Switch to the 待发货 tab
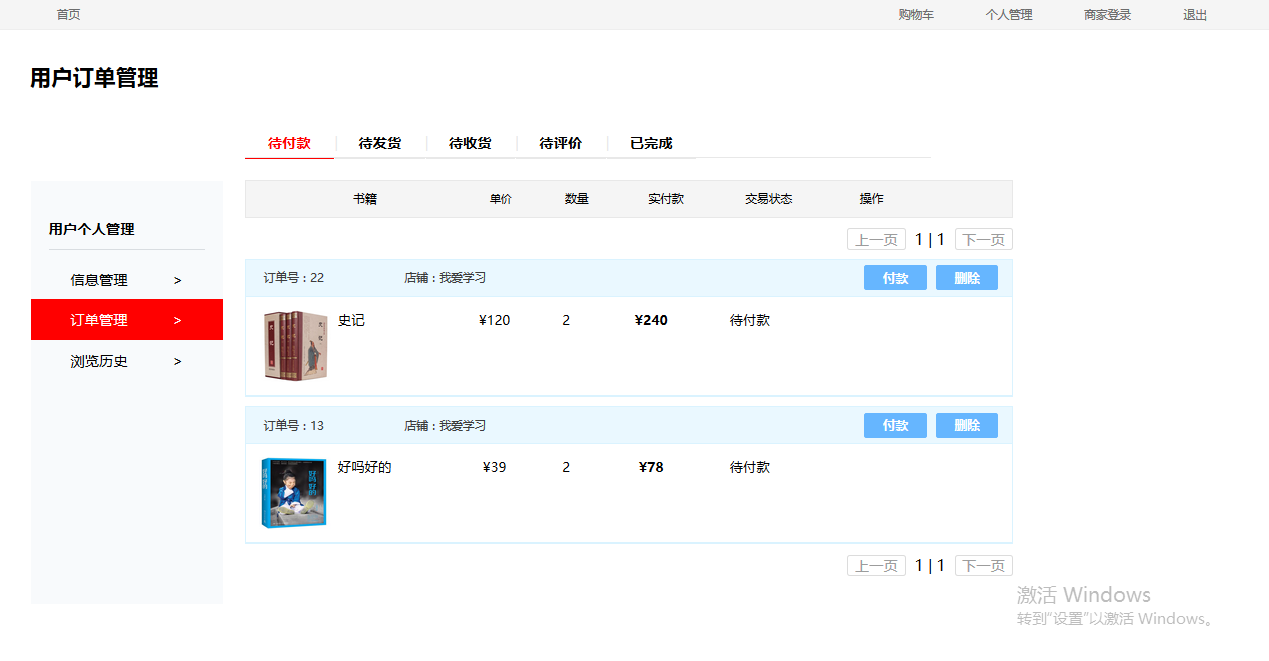 pos(380,143)
